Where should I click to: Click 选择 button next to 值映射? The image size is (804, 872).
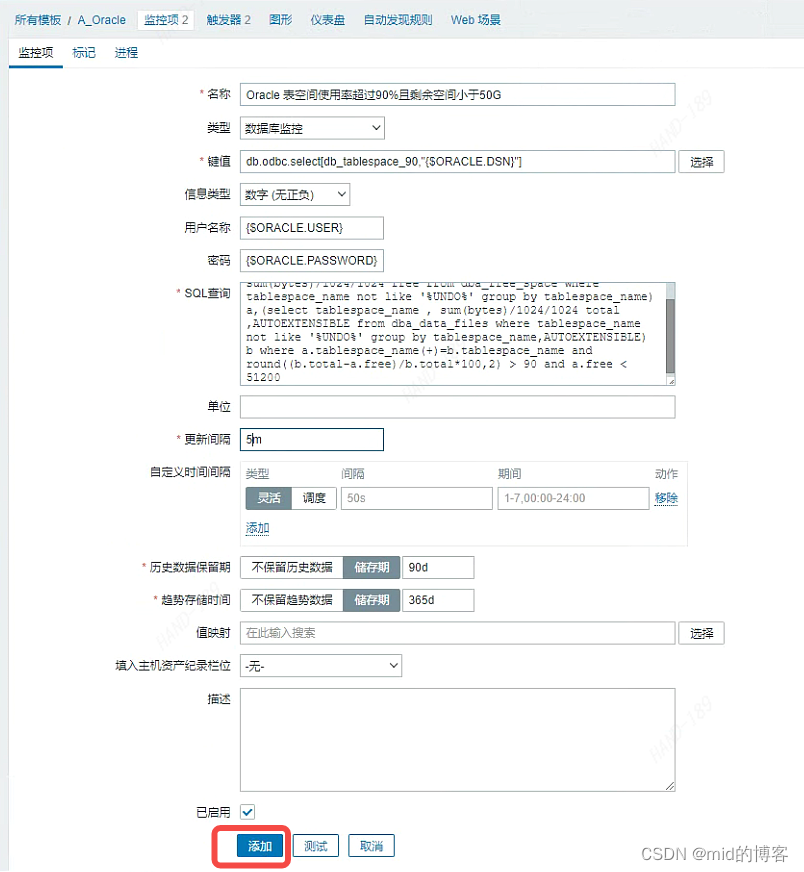pyautogui.click(x=701, y=633)
